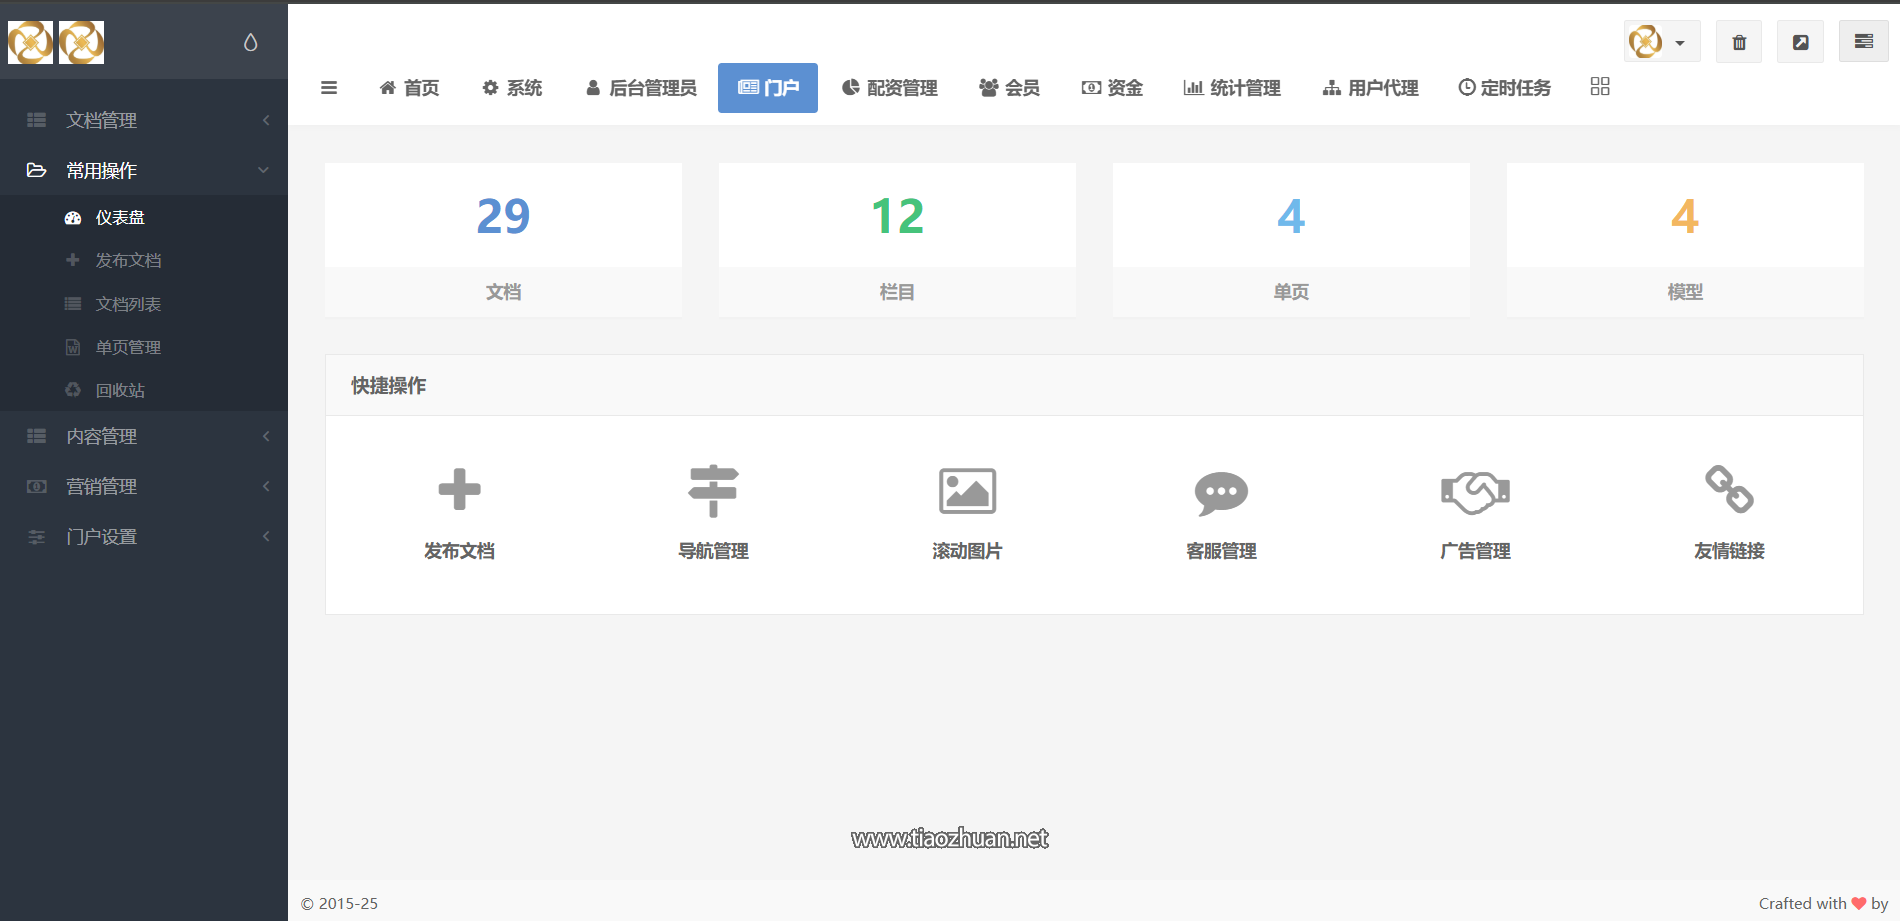Click the 客服管理 chat bubble icon

pyautogui.click(x=1221, y=492)
